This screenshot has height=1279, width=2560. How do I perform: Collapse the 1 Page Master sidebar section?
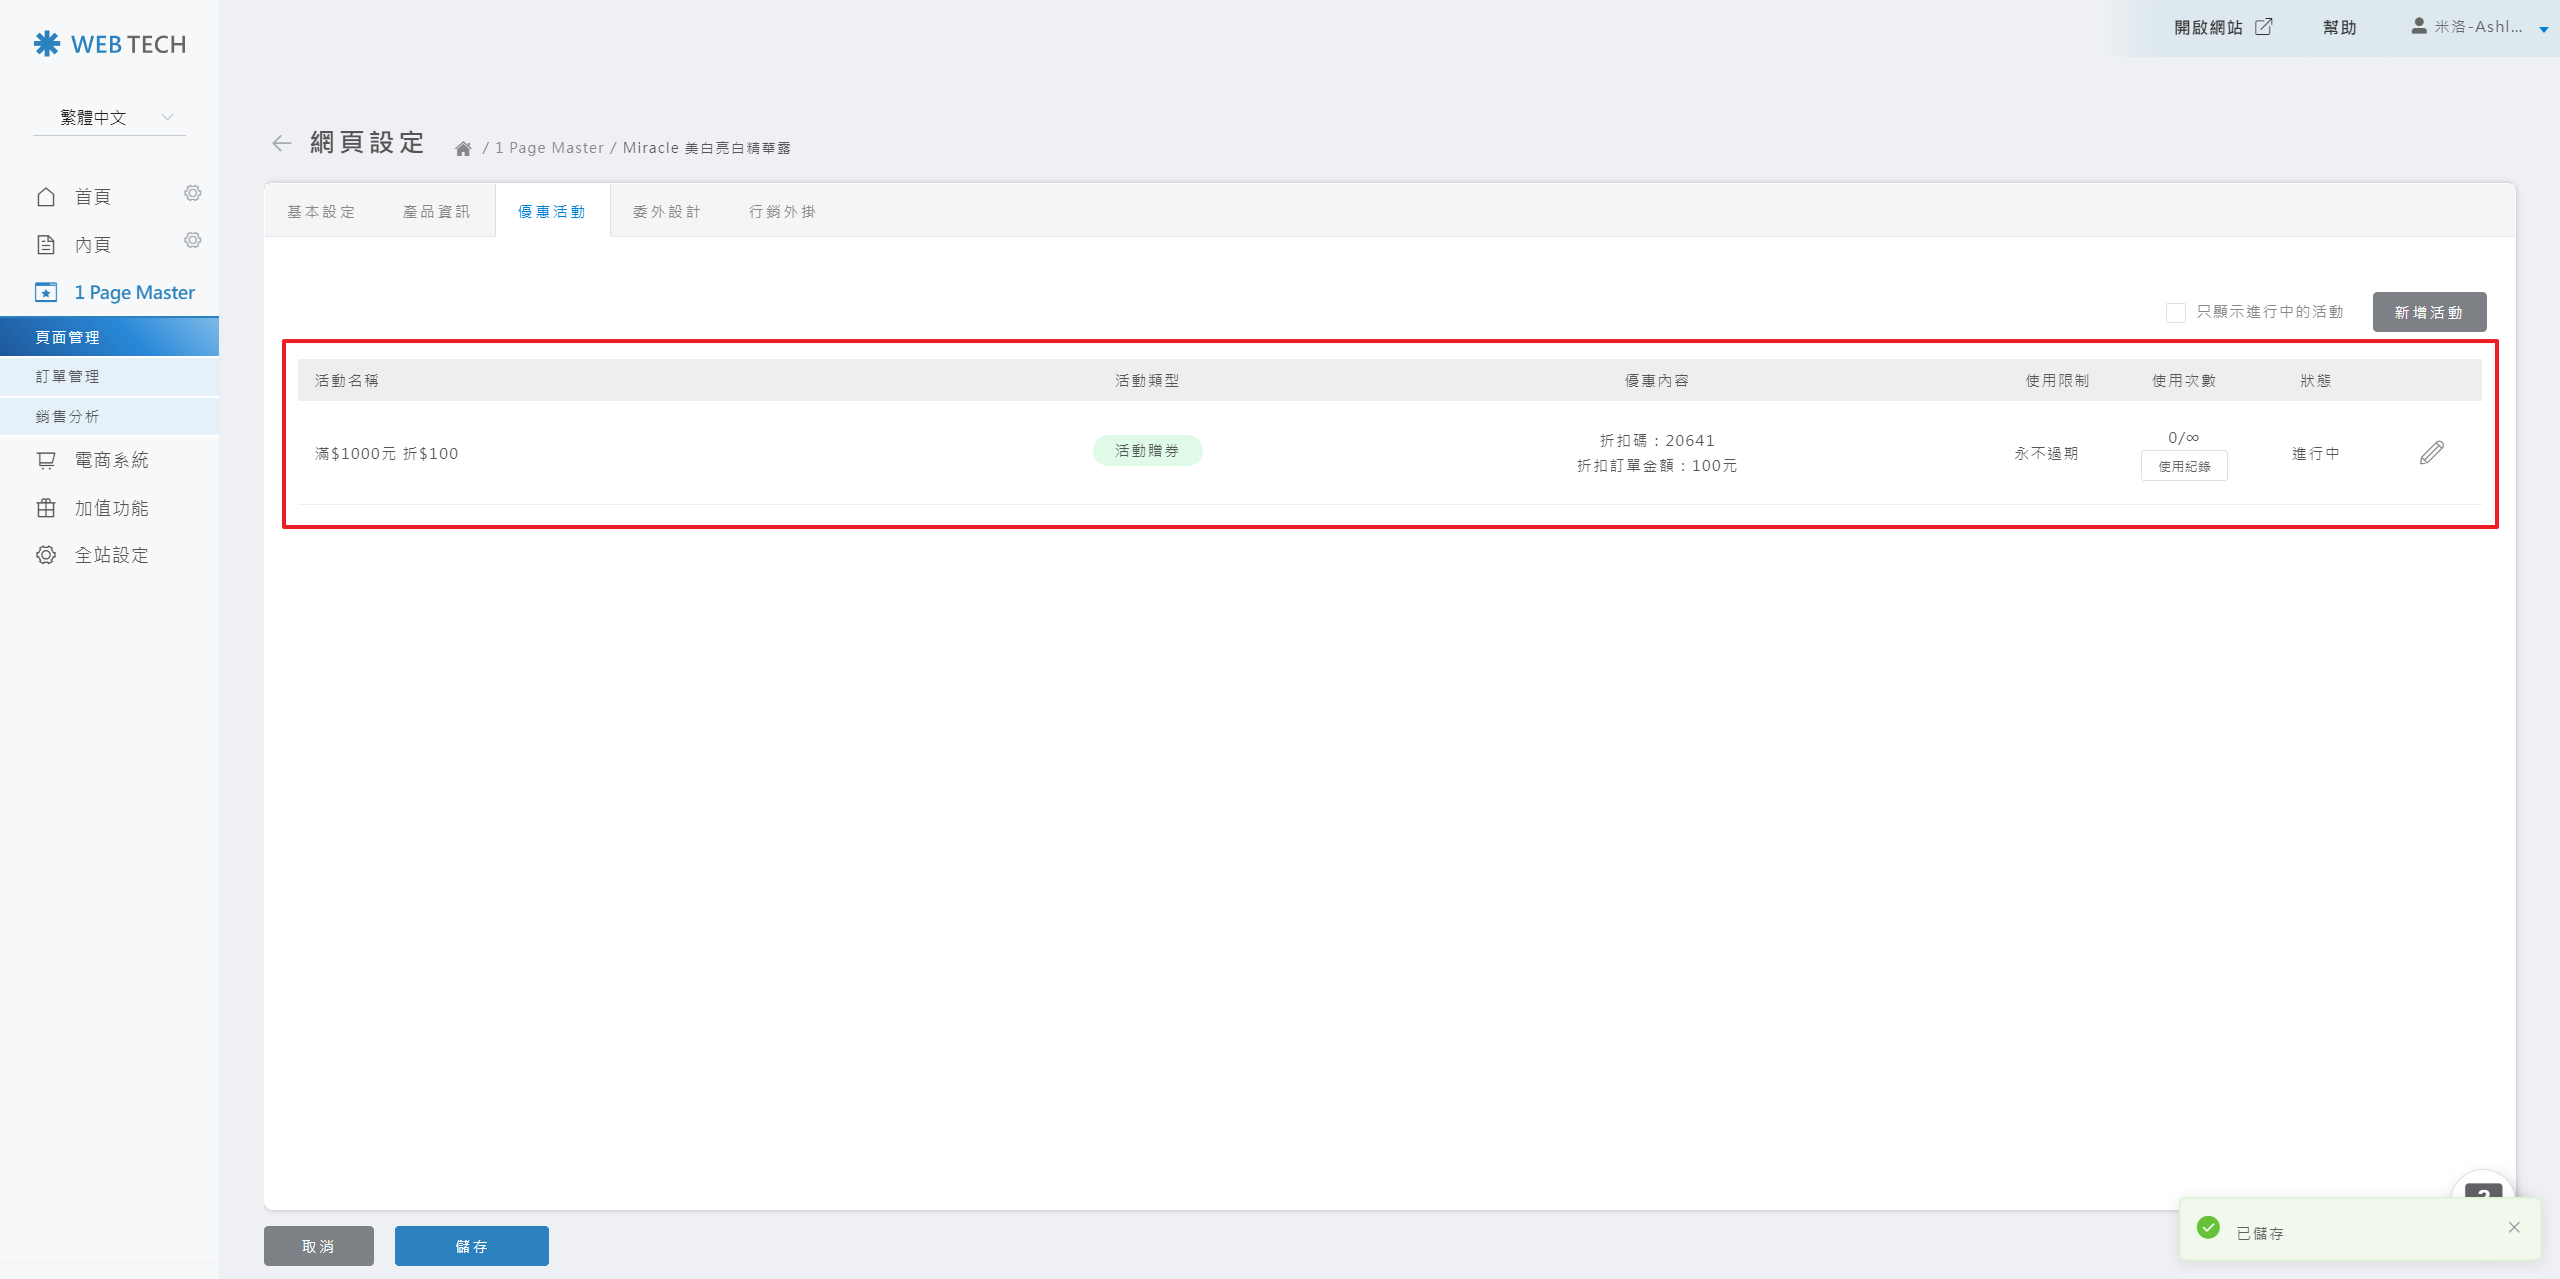[x=134, y=293]
